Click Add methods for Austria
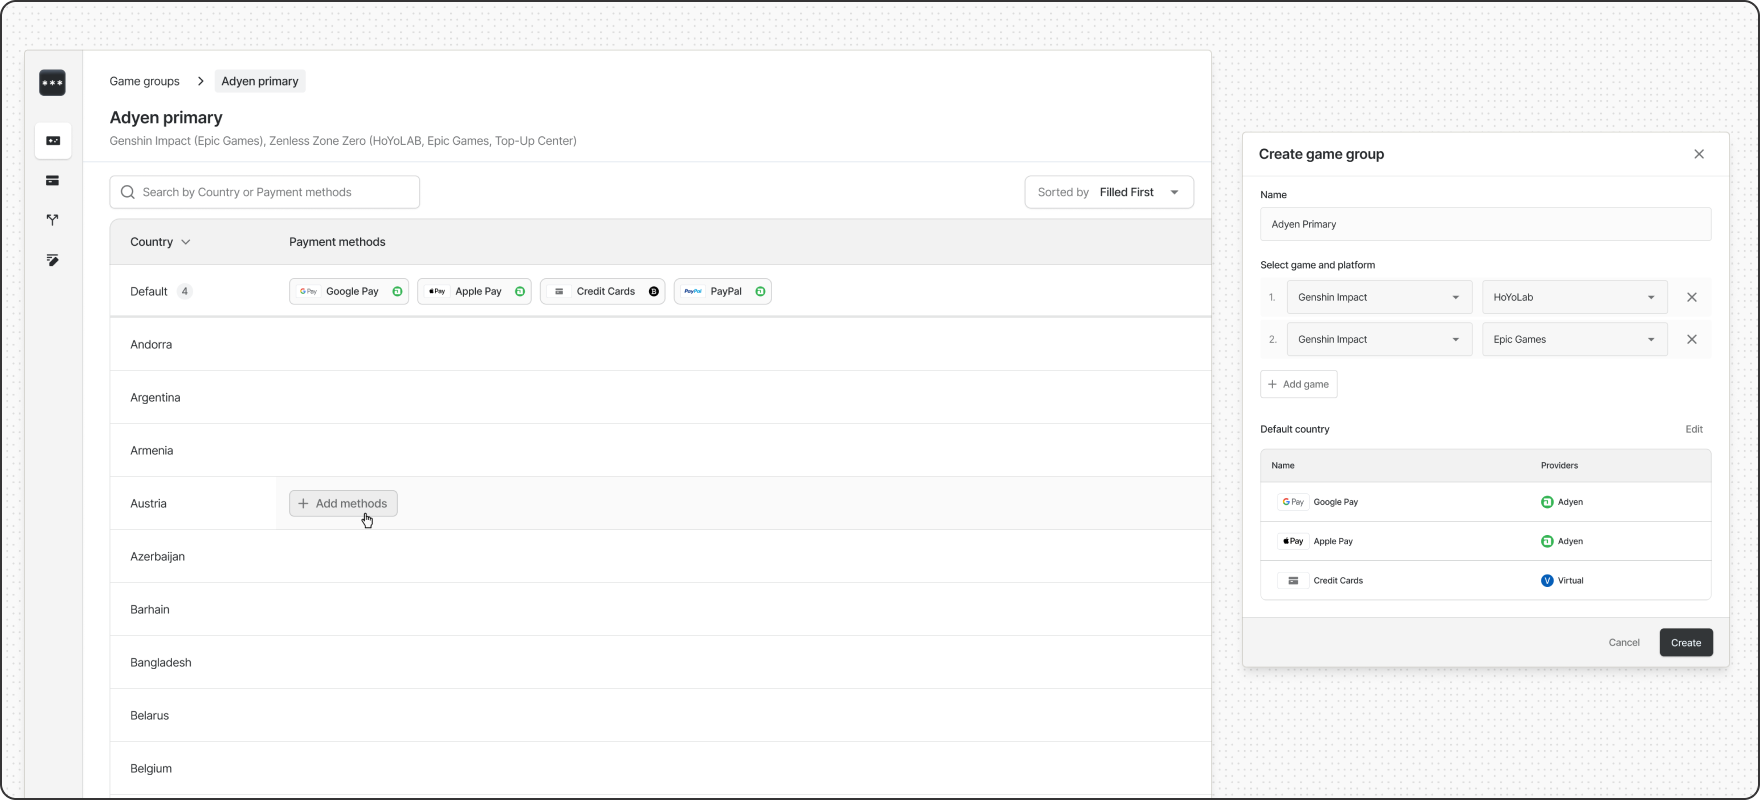 [343, 503]
